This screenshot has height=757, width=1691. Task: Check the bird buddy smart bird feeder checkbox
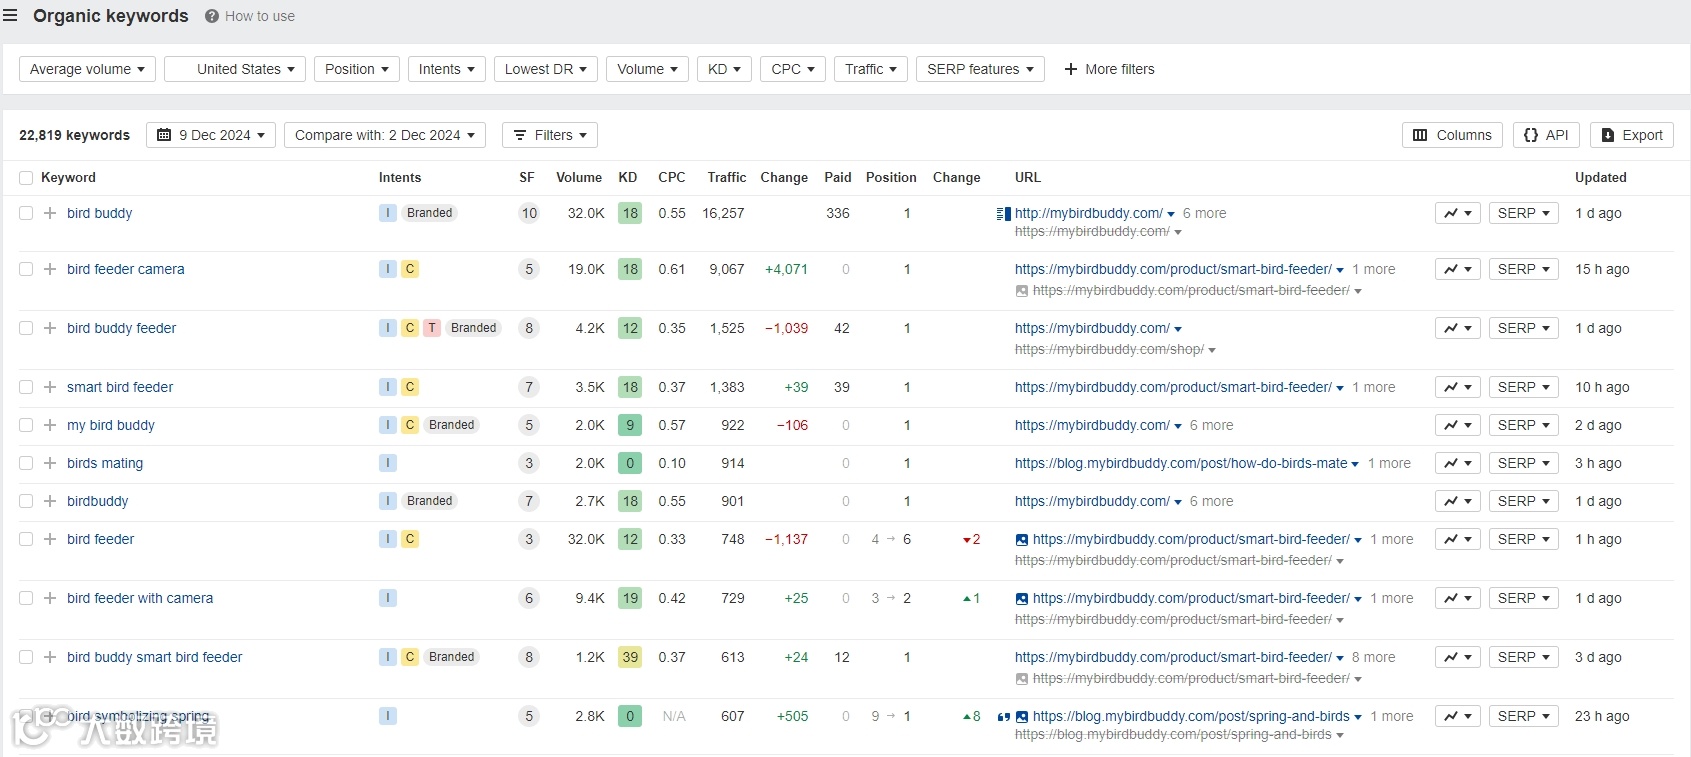[26, 657]
